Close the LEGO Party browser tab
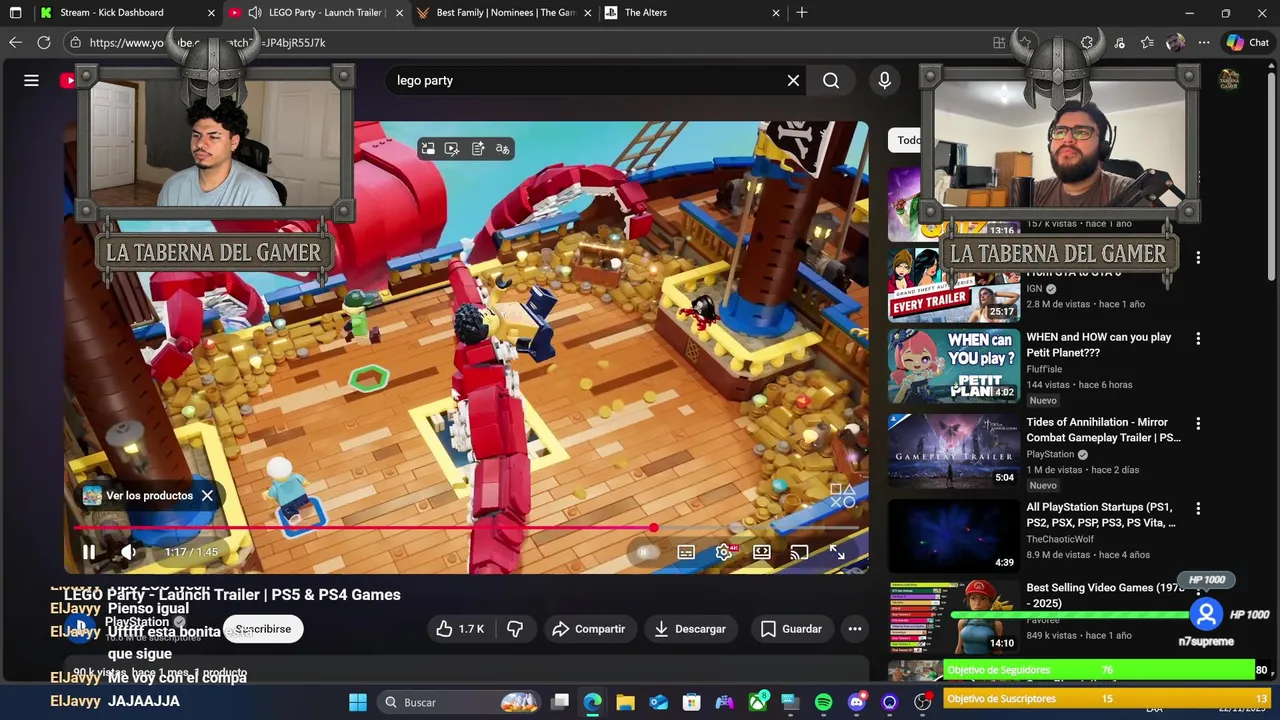The width and height of the screenshot is (1280, 720). (400, 13)
